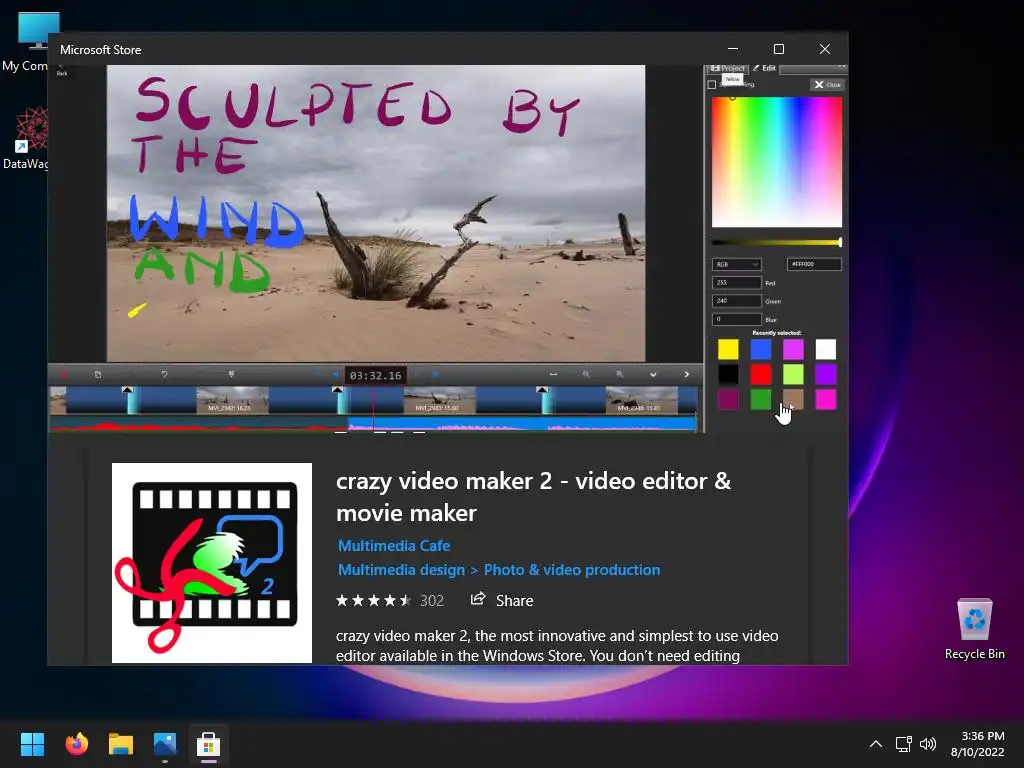Click the star rating with 302 reviews
The image size is (1024, 768).
coord(390,600)
